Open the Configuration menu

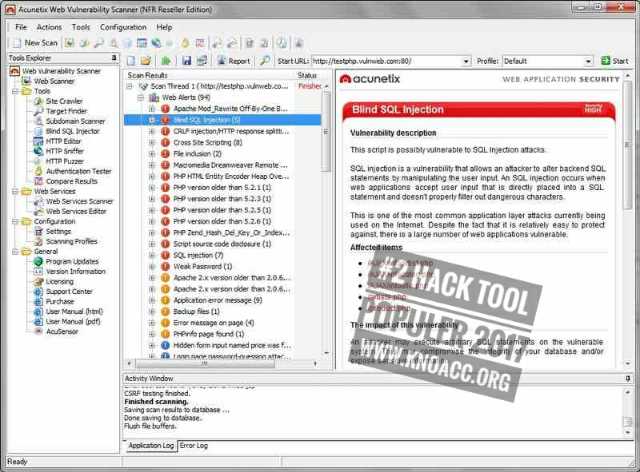coord(123,27)
